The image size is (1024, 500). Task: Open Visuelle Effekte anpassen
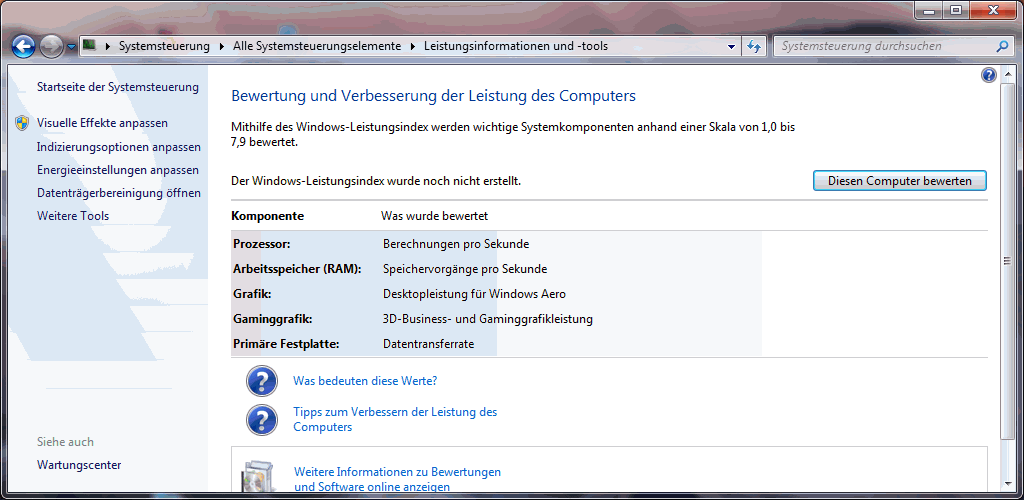(x=103, y=123)
